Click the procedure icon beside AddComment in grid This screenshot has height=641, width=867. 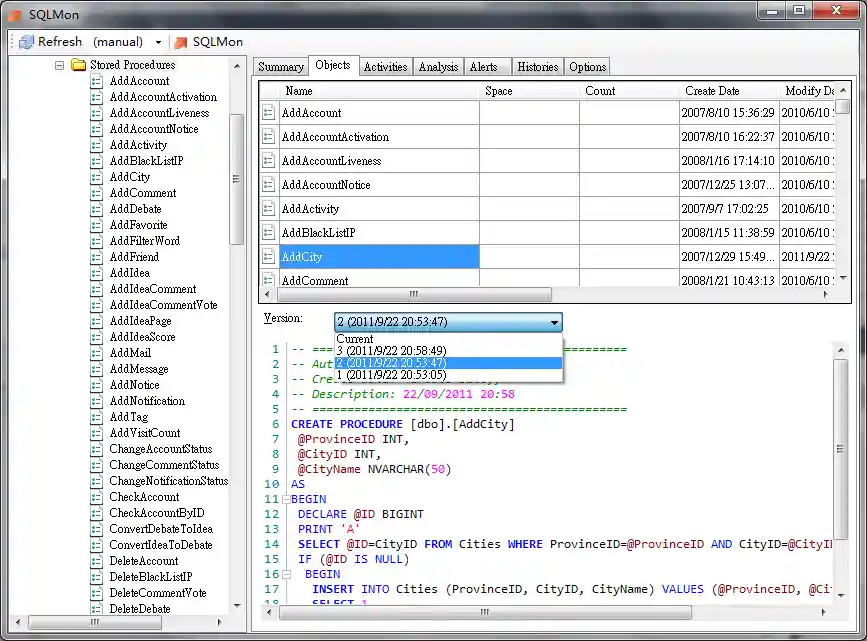[x=269, y=280]
